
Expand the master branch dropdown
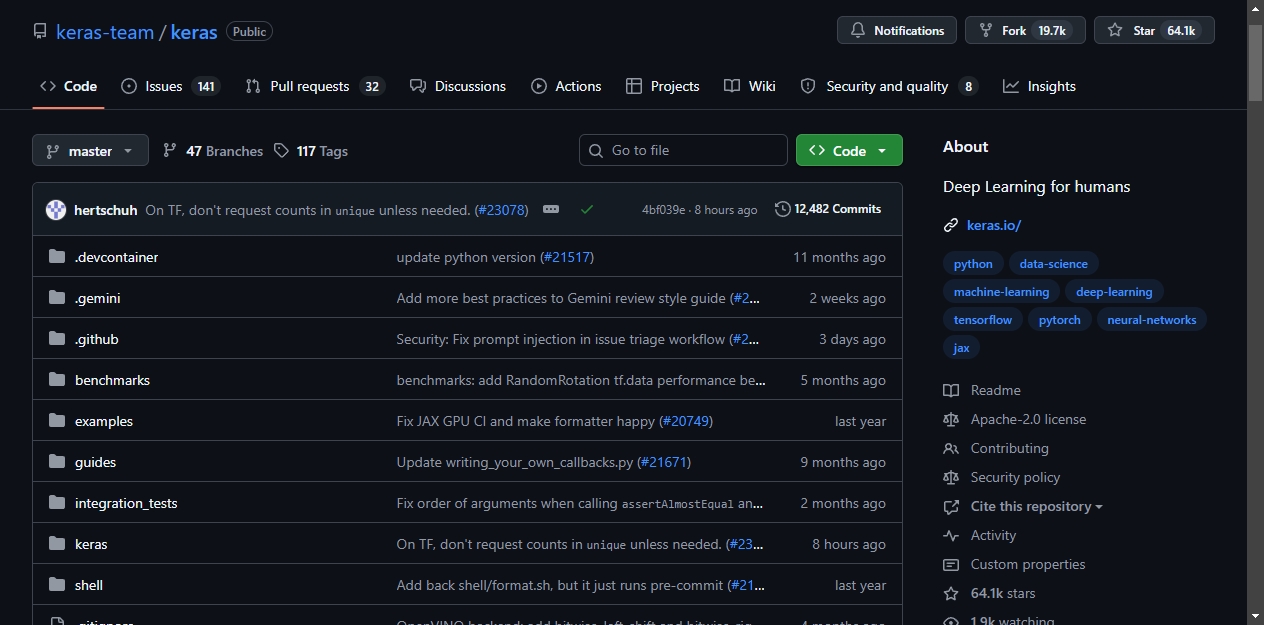[90, 151]
